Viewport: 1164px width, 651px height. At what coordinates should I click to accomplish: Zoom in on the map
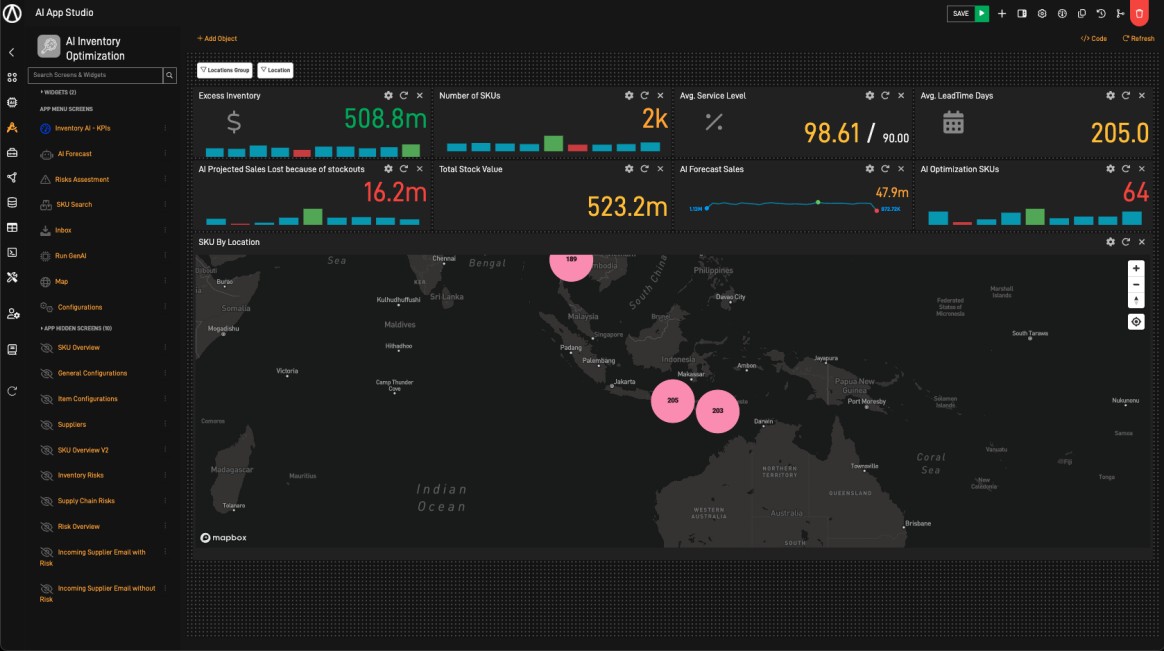[x=1136, y=268]
